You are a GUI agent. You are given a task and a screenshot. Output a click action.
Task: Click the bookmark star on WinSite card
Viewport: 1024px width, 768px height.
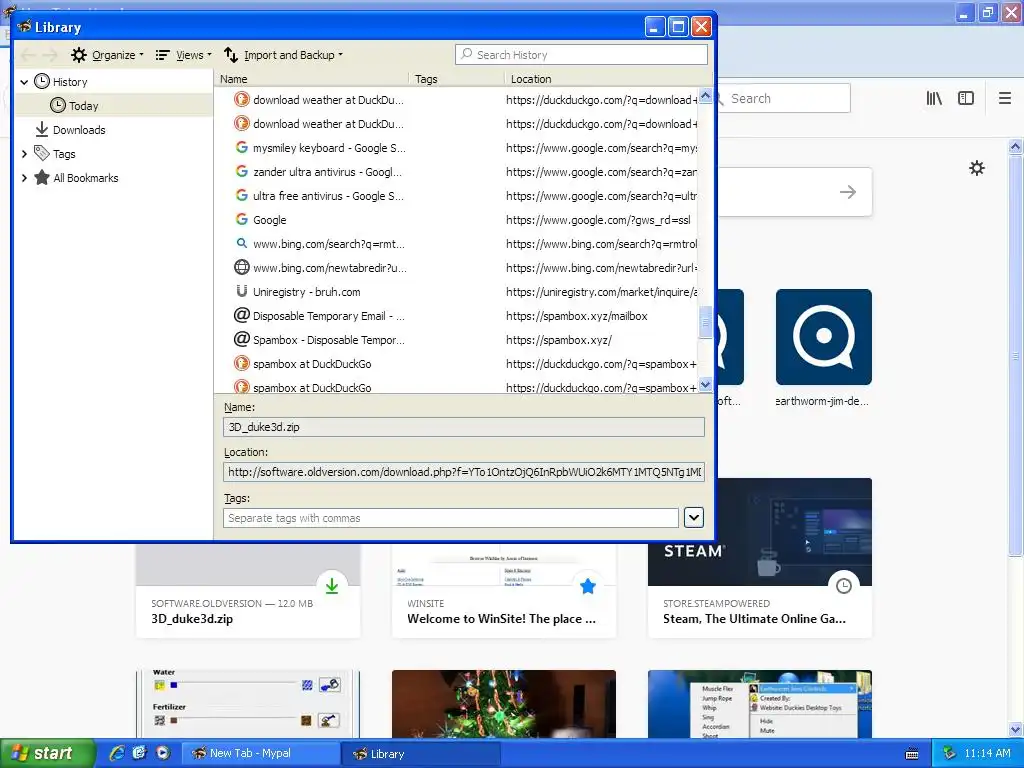coord(588,586)
